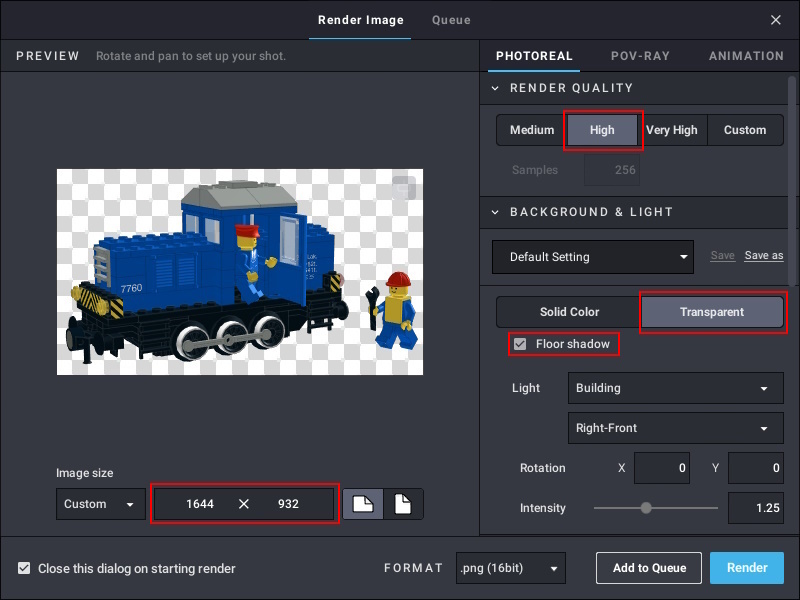800x600 pixels.
Task: Uncheck Close this dialog on starting render
Action: [x=24, y=568]
